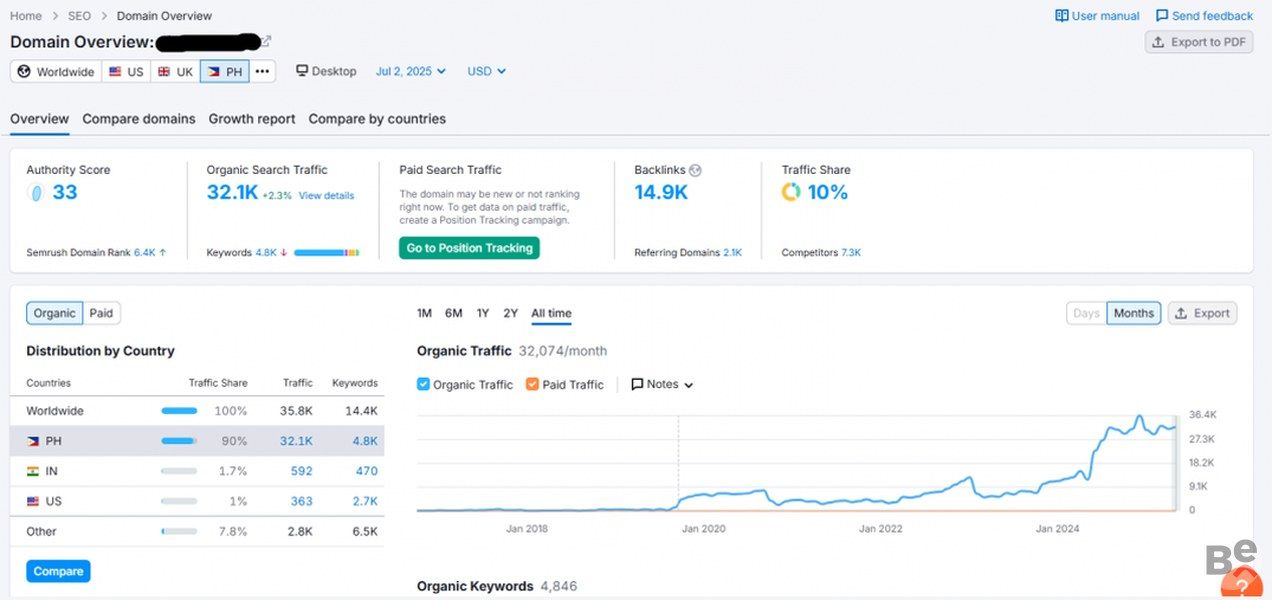Screen dimensions: 1272x600
Task: Open the Jul 2, 2025 date dropdown
Action: [x=410, y=72]
